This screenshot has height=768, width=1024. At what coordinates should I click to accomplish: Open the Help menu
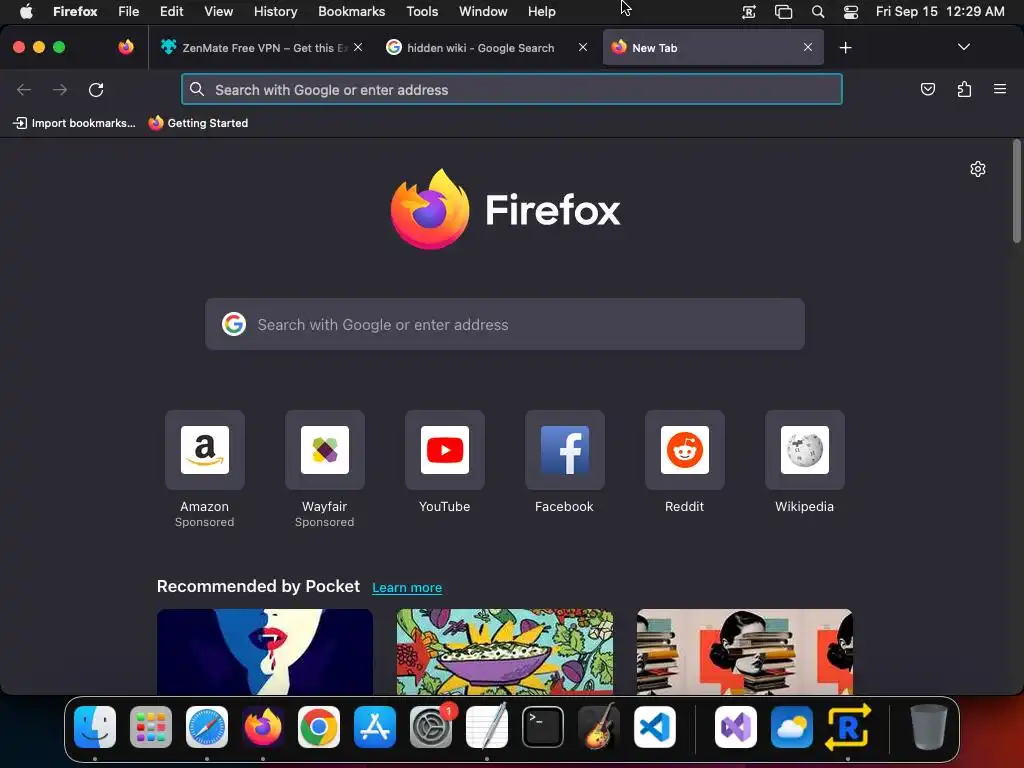click(541, 11)
